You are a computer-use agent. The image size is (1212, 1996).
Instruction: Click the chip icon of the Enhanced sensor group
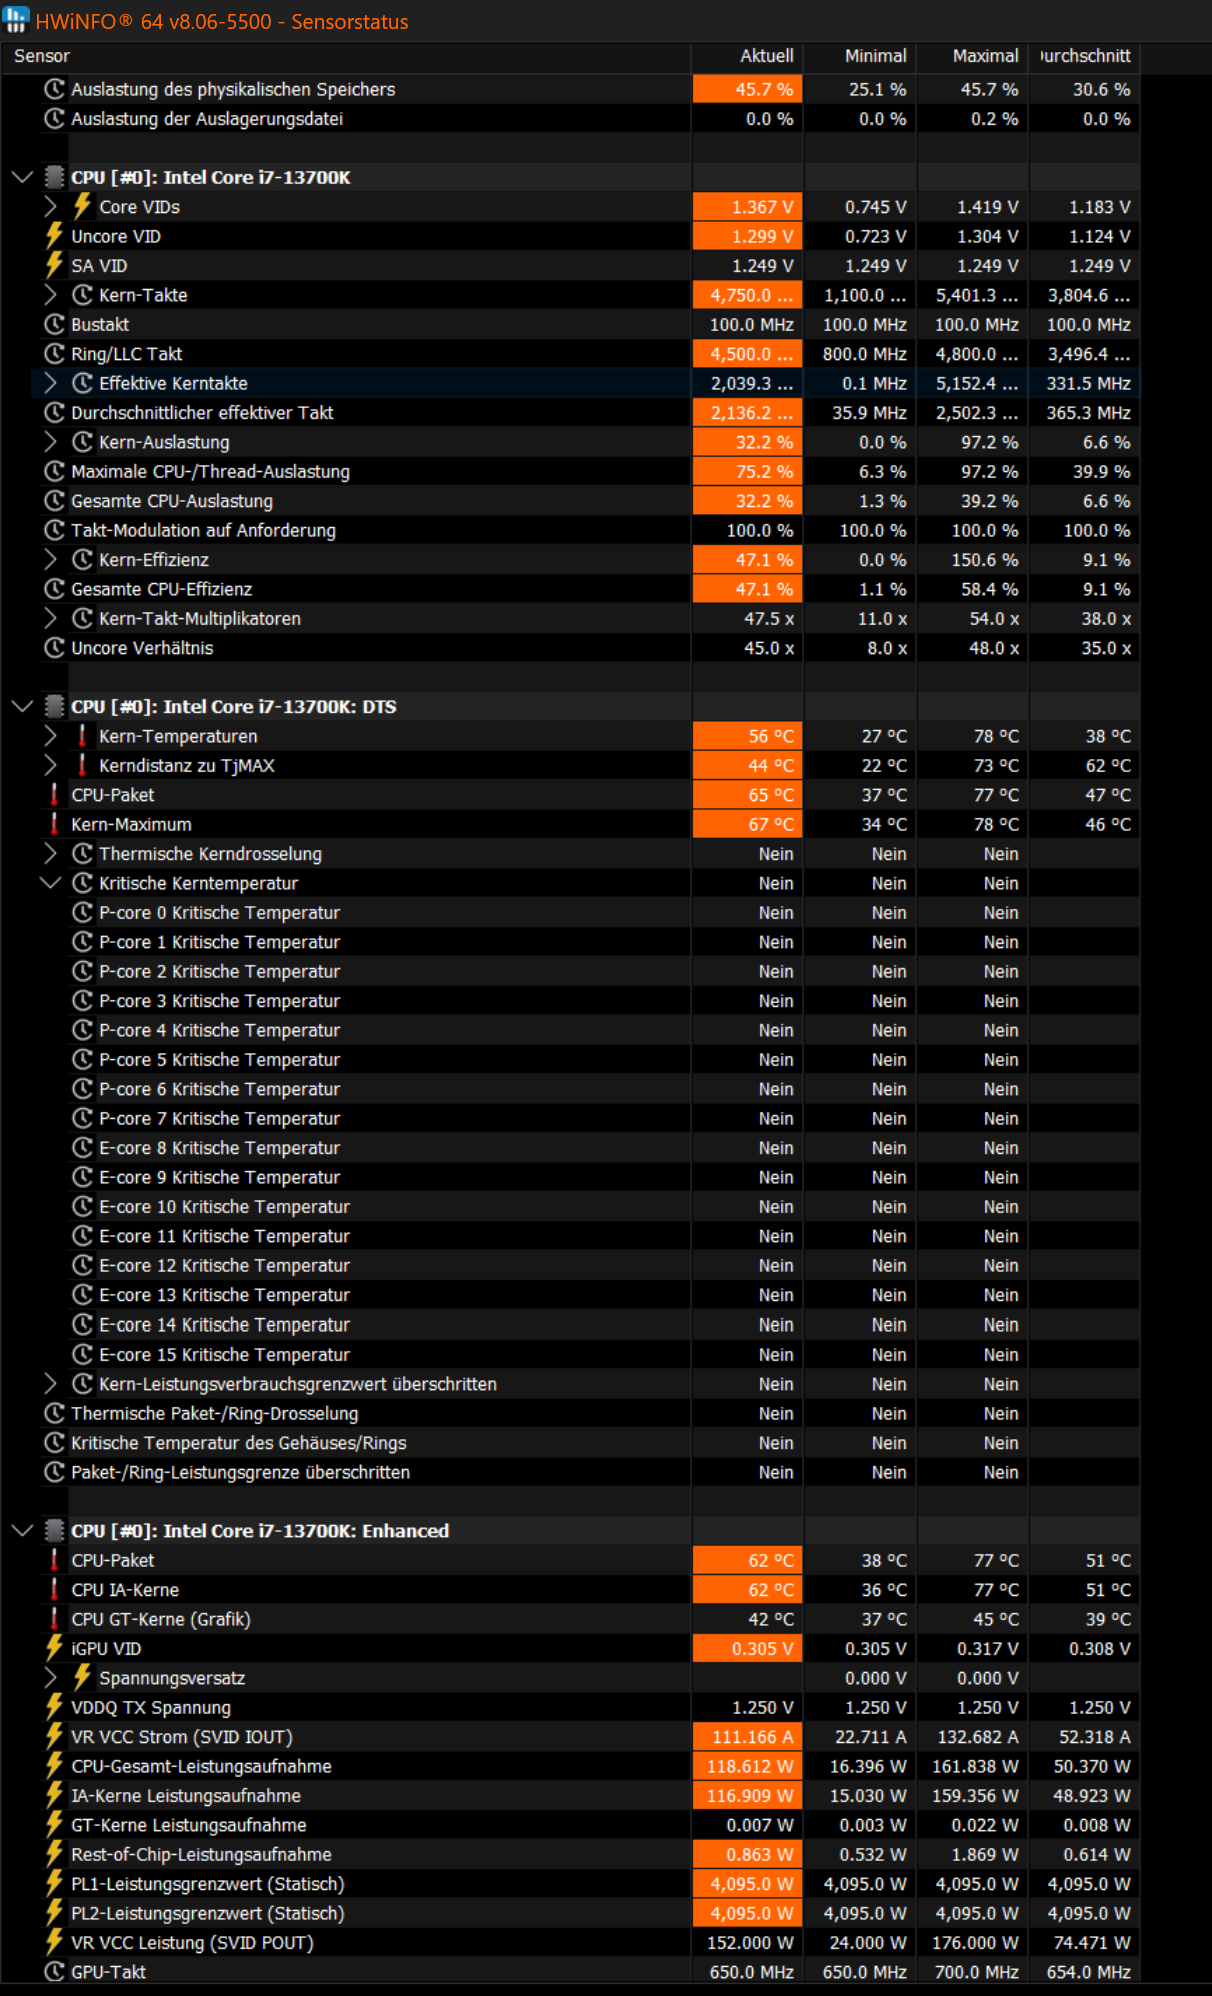(54, 1531)
